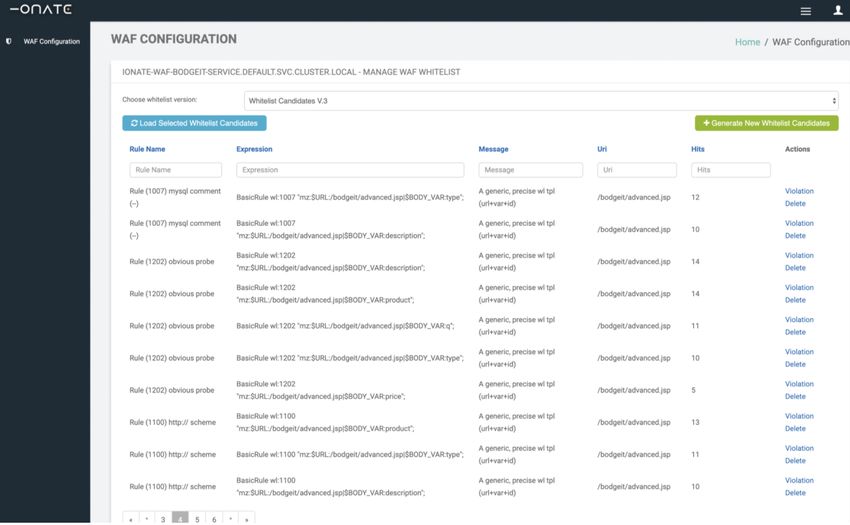Delete rule 1202 BODY_VAR:description row

(x=795, y=267)
